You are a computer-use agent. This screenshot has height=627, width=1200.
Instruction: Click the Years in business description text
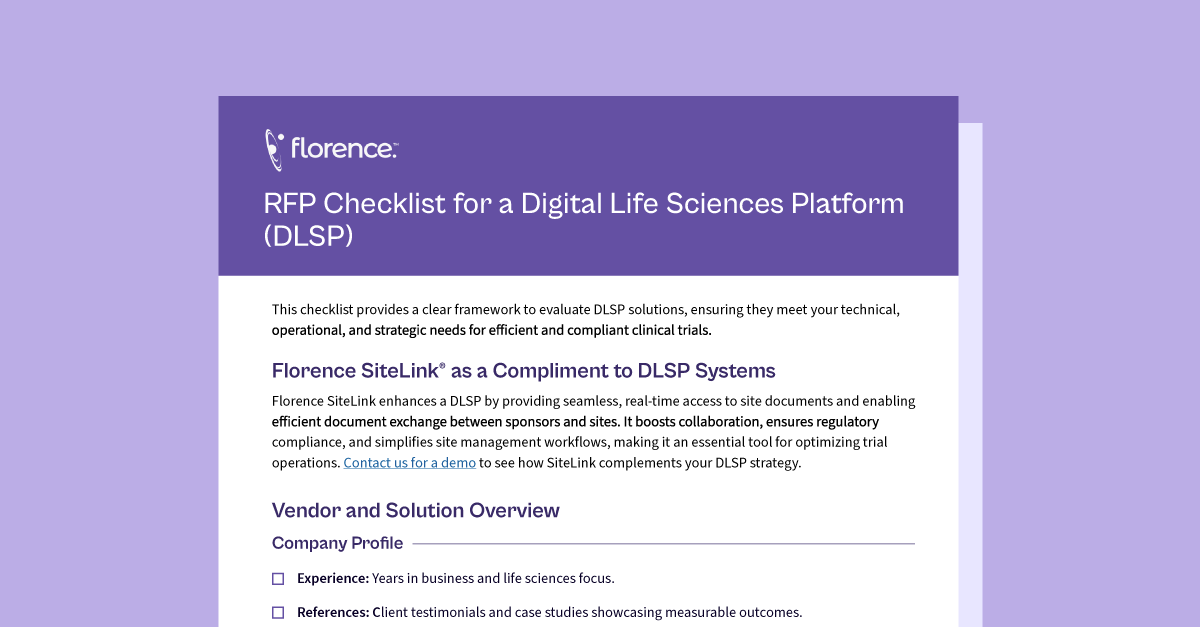[x=493, y=578]
